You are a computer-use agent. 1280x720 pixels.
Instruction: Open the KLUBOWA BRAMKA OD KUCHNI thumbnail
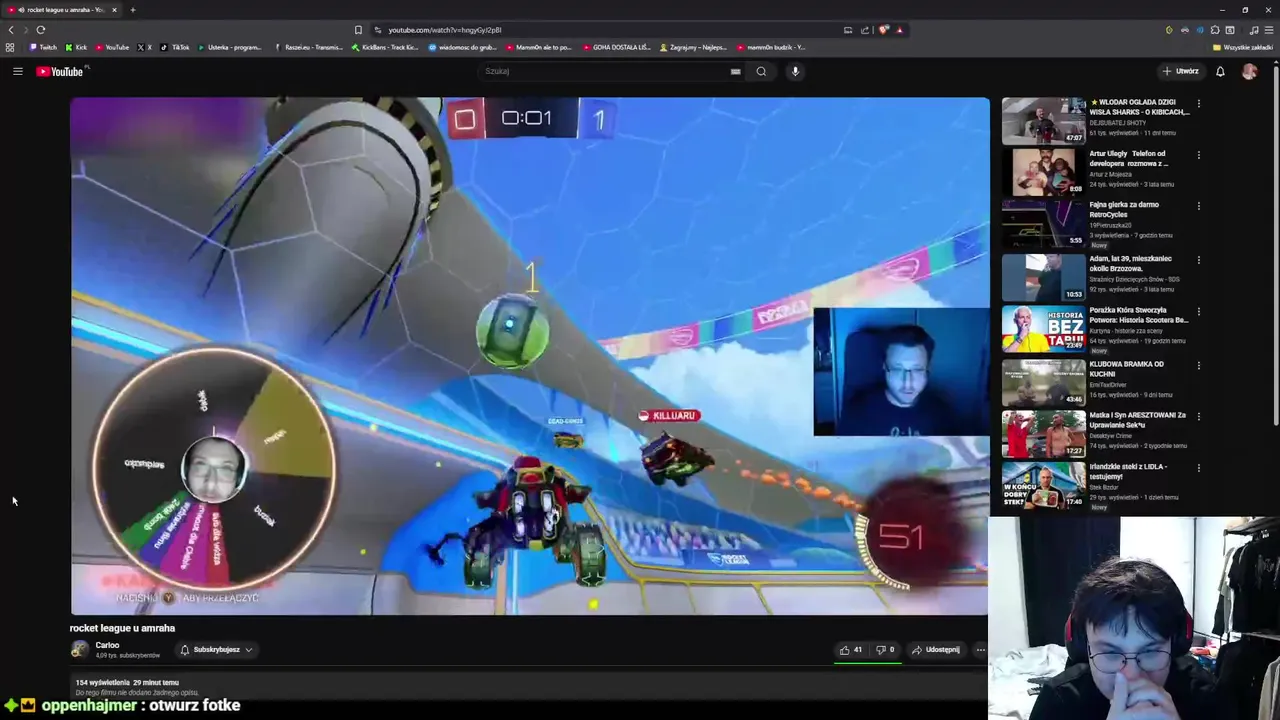click(x=1043, y=382)
